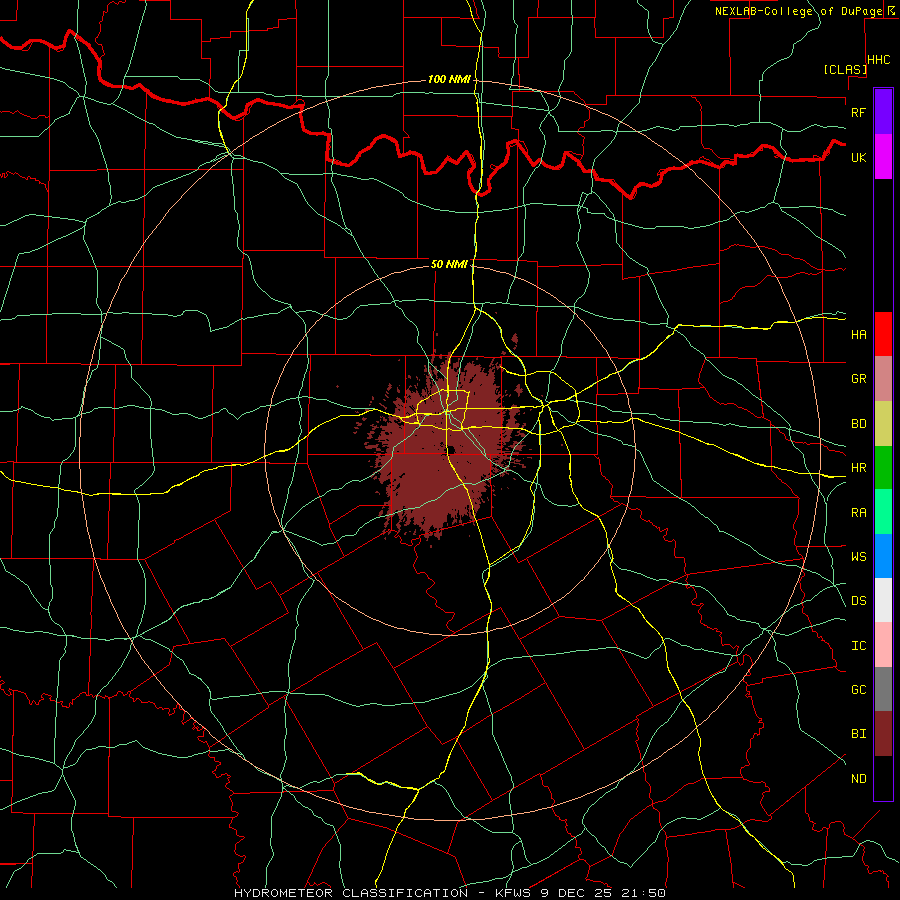The image size is (900, 900).
Task: Click the GR legend label
Action: tap(858, 379)
